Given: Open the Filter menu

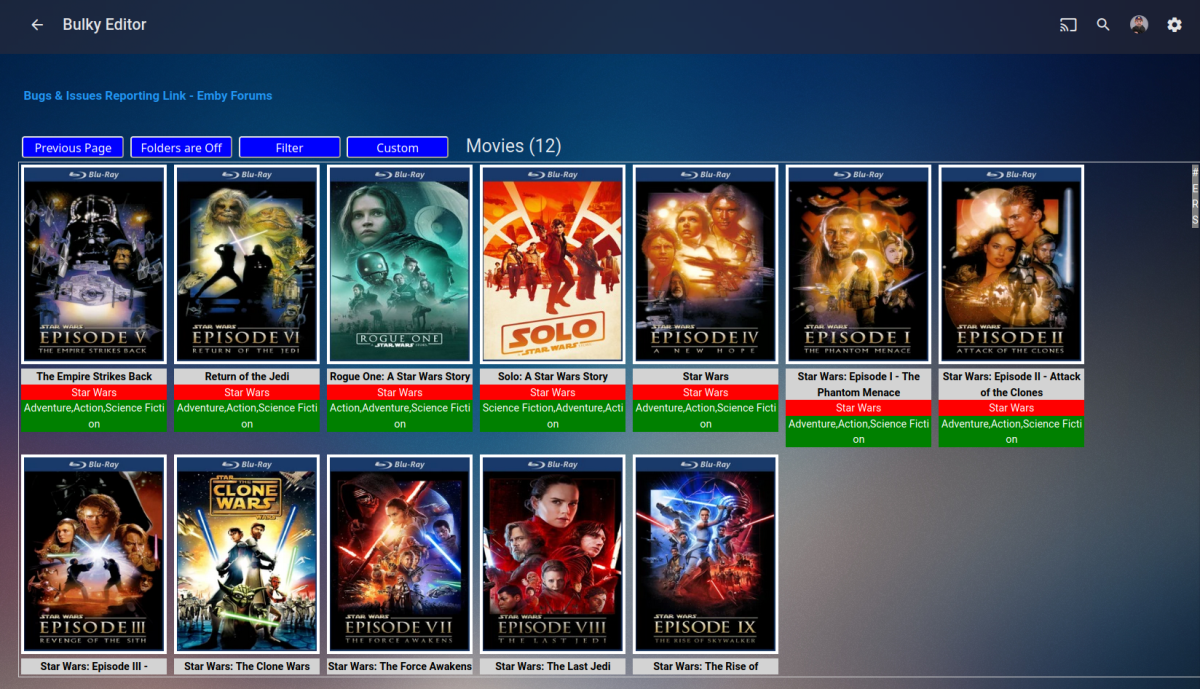Looking at the screenshot, I should pos(289,147).
